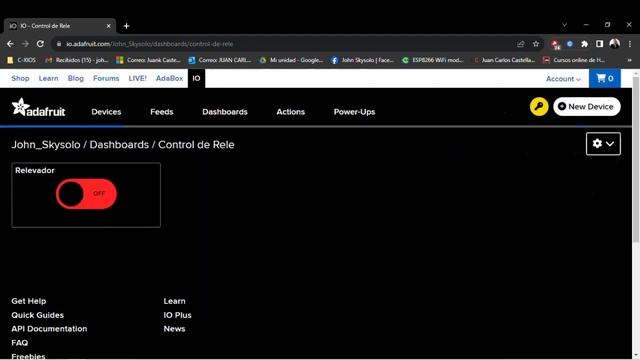Click the New Device button
This screenshot has width=640, height=360.
(587, 107)
